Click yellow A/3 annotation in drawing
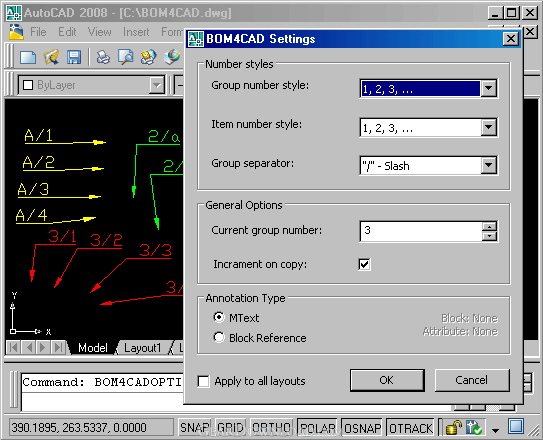543x440 pixels. tap(33, 189)
